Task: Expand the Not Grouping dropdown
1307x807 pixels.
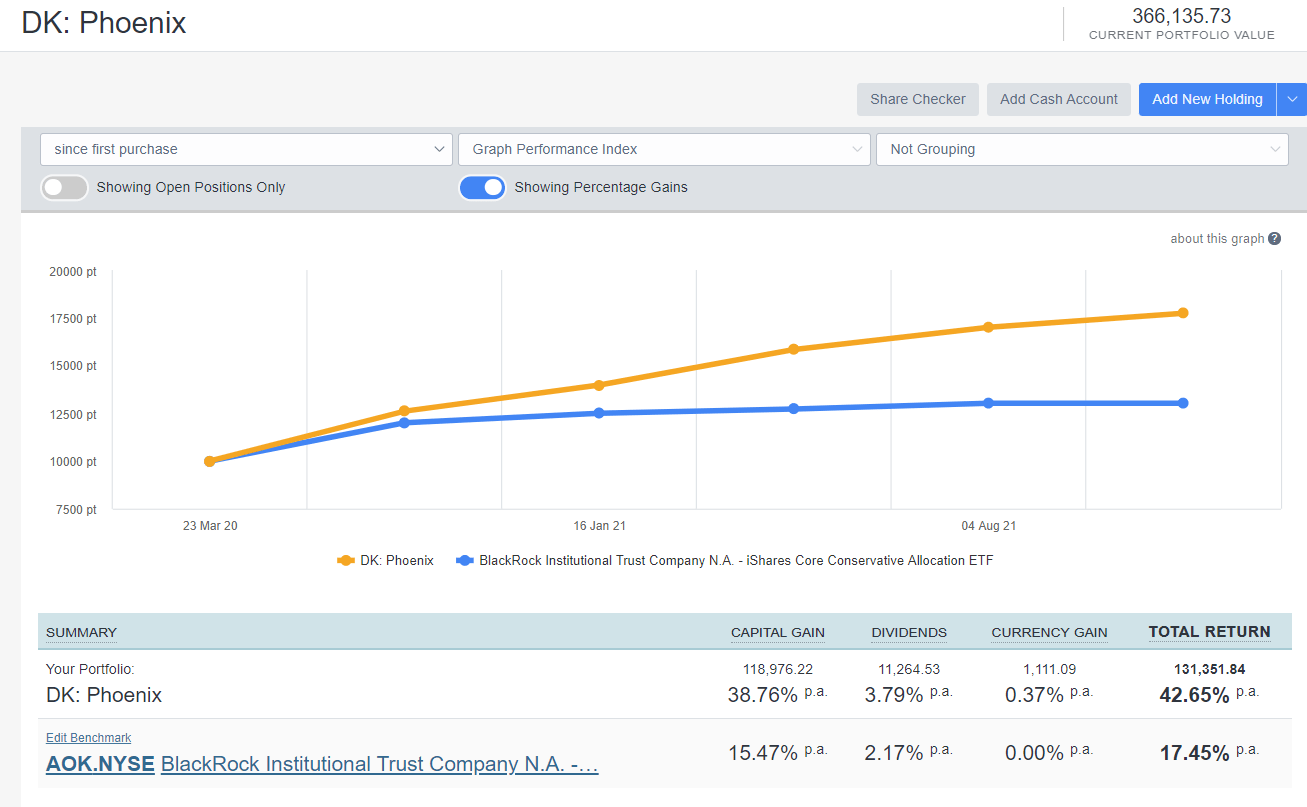Action: pos(1082,149)
